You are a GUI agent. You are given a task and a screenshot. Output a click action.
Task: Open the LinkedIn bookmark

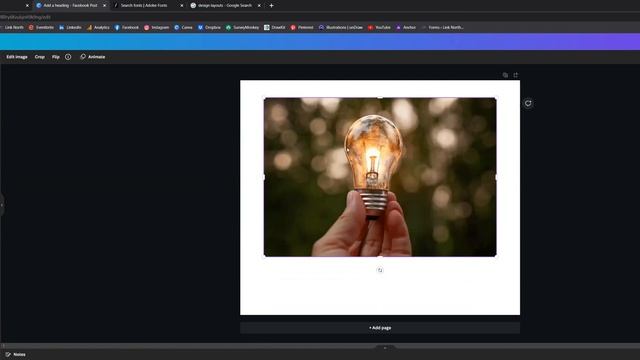[70, 27]
